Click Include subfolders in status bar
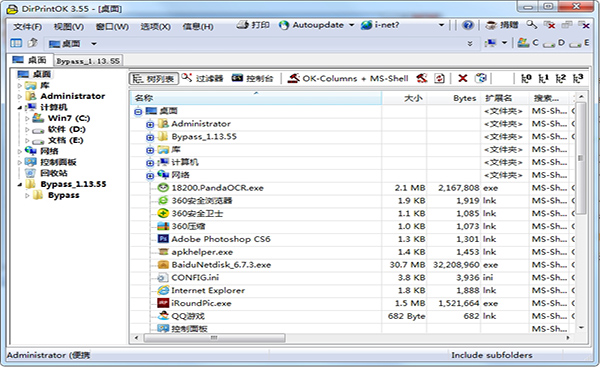600x367 pixels. coord(492,355)
